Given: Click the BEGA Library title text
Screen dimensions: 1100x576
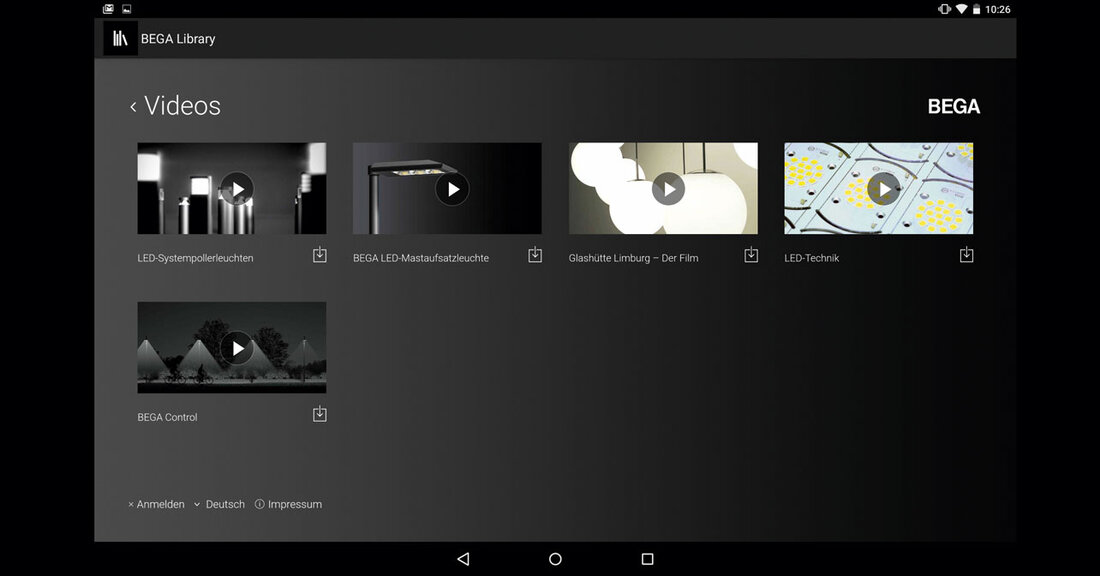Looking at the screenshot, I should pyautogui.click(x=178, y=39).
